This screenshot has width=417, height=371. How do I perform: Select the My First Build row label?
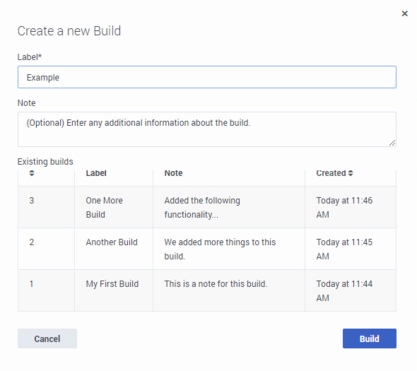click(112, 284)
